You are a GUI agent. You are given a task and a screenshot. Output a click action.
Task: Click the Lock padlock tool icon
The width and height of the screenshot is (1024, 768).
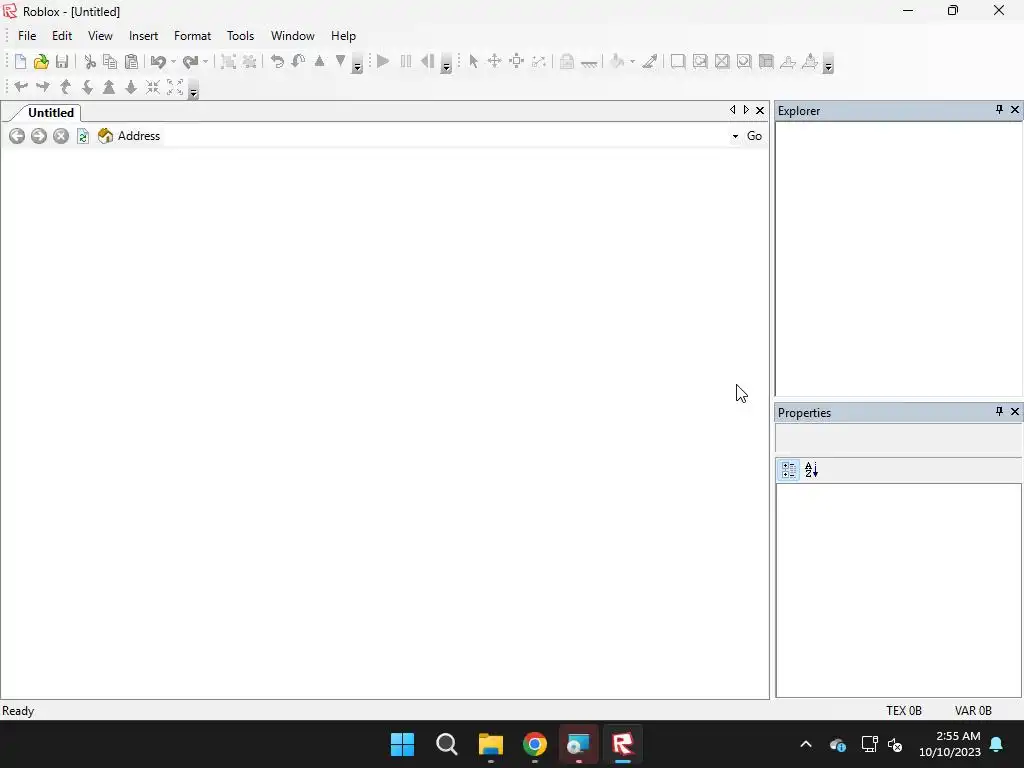[x=567, y=61]
